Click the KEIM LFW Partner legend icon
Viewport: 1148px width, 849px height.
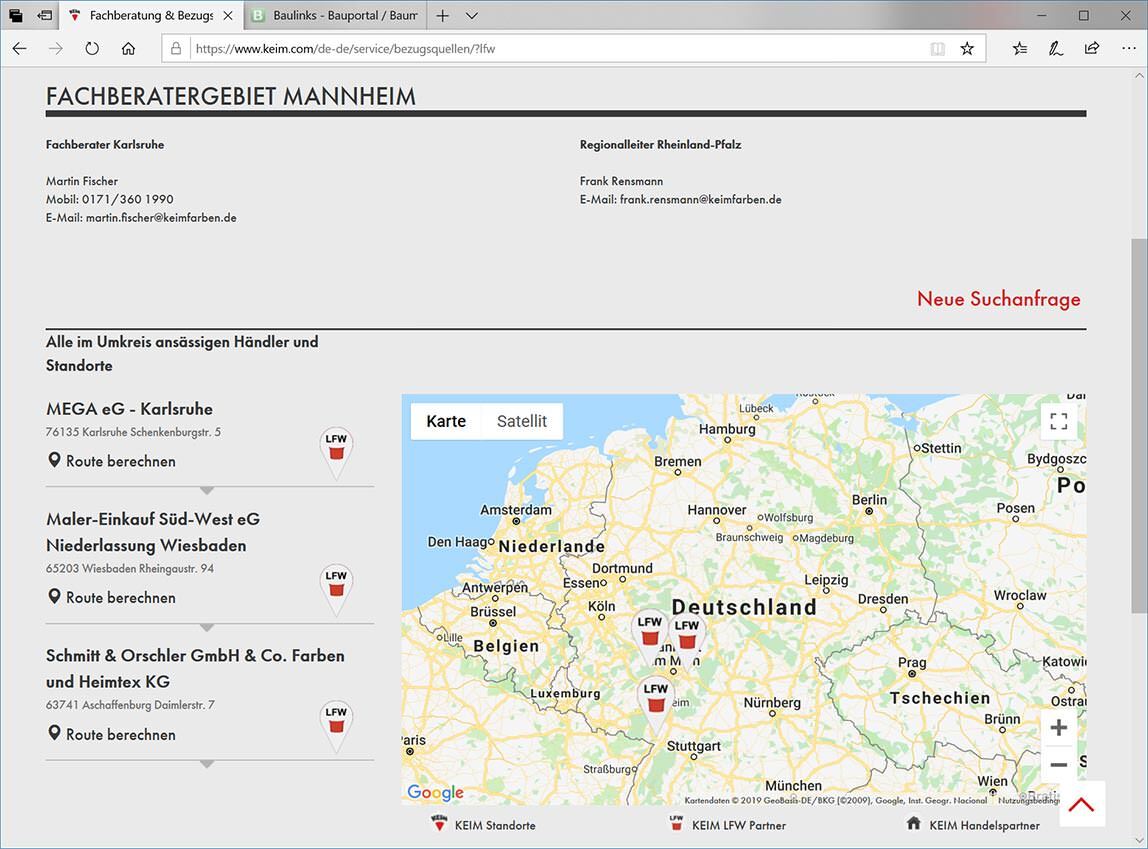pyautogui.click(x=676, y=823)
